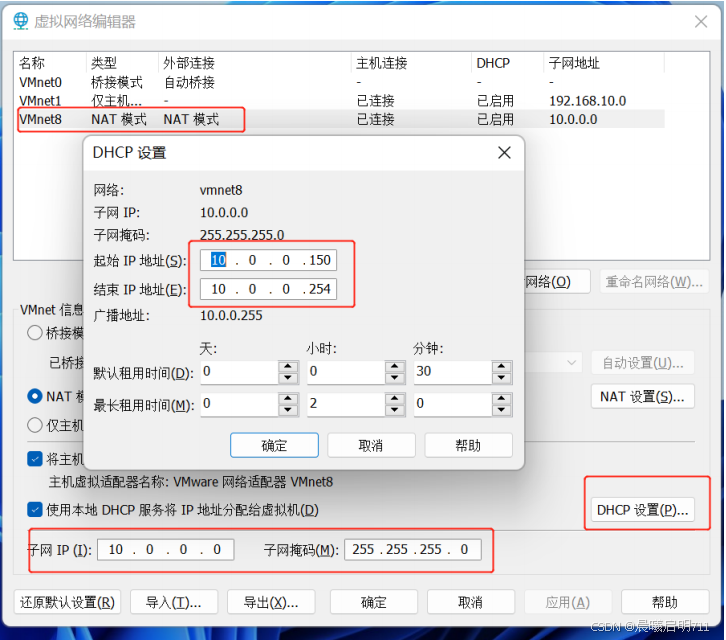Select the VMnet8 network row
This screenshot has height=640, width=726.
pyautogui.click(x=340, y=119)
